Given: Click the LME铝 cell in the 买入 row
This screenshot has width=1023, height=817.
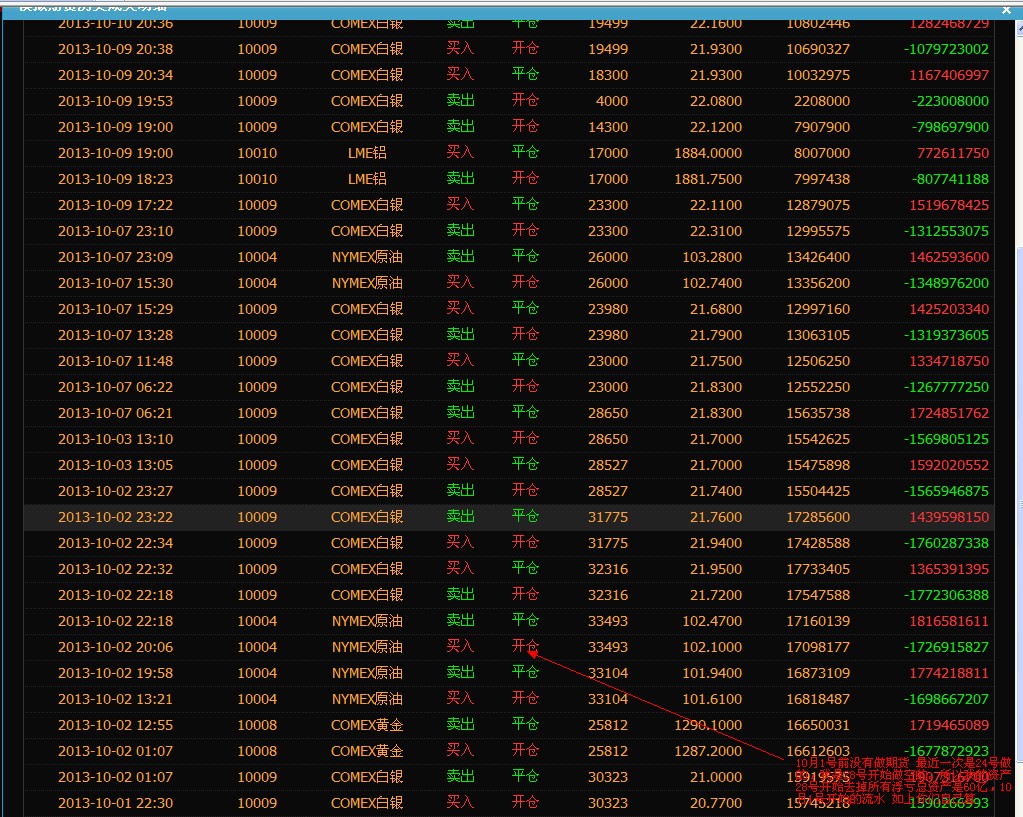Looking at the screenshot, I should tap(367, 153).
